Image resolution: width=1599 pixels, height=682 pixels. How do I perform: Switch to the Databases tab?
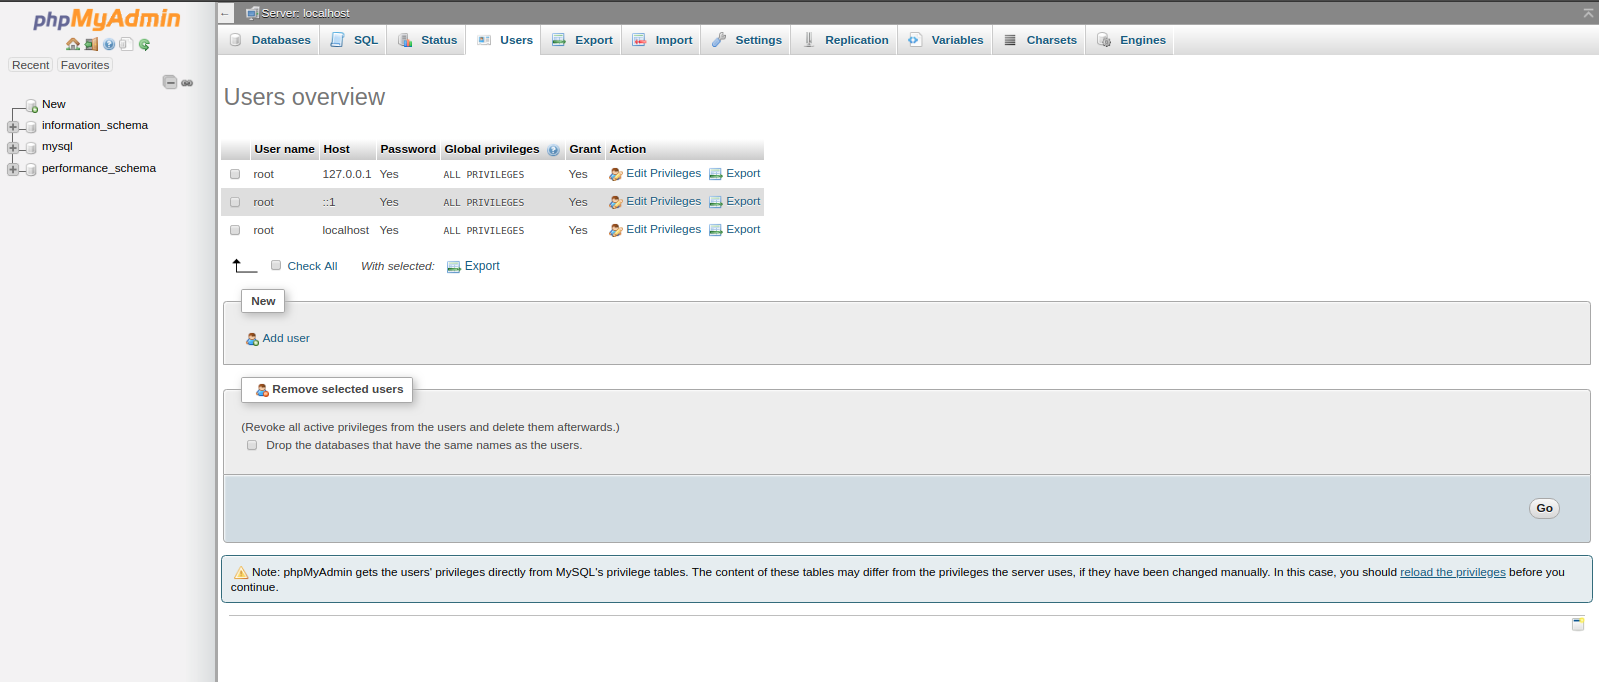[270, 40]
